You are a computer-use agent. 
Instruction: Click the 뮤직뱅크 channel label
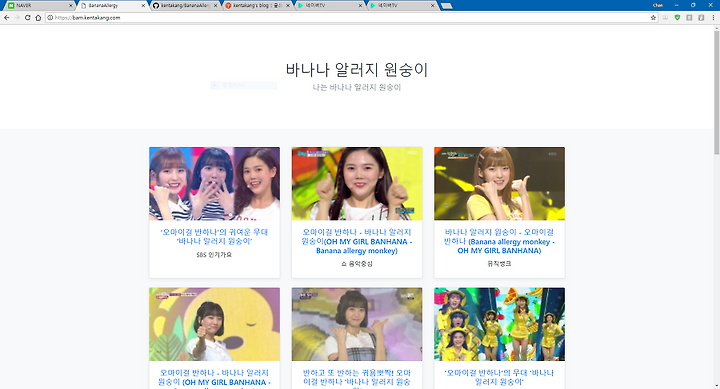[x=499, y=264]
